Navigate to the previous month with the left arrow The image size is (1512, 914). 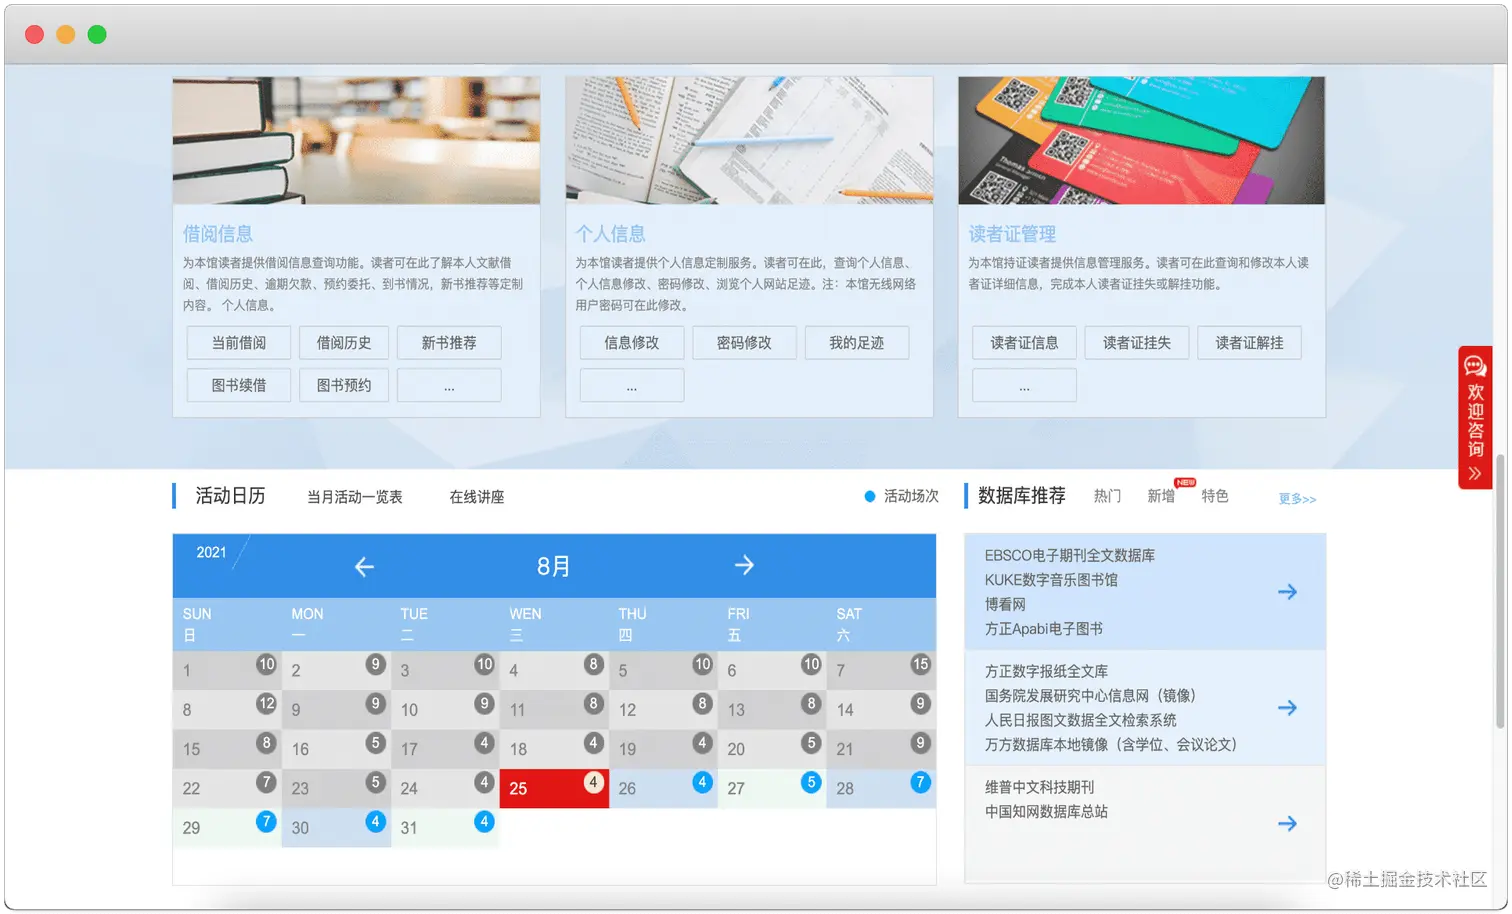pos(364,565)
